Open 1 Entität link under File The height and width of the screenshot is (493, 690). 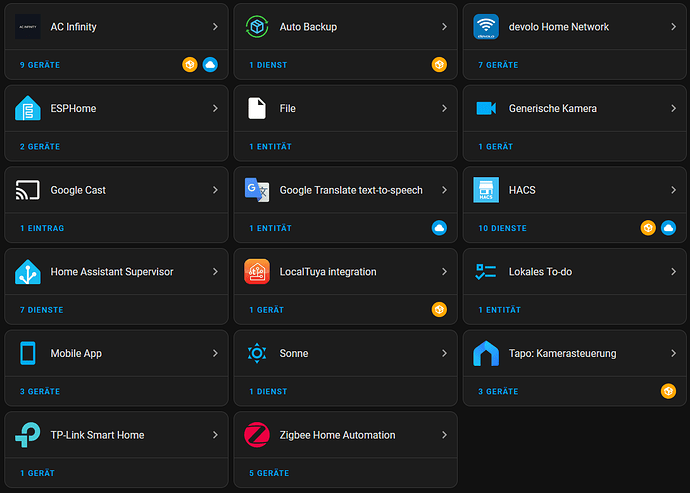click(x=270, y=147)
